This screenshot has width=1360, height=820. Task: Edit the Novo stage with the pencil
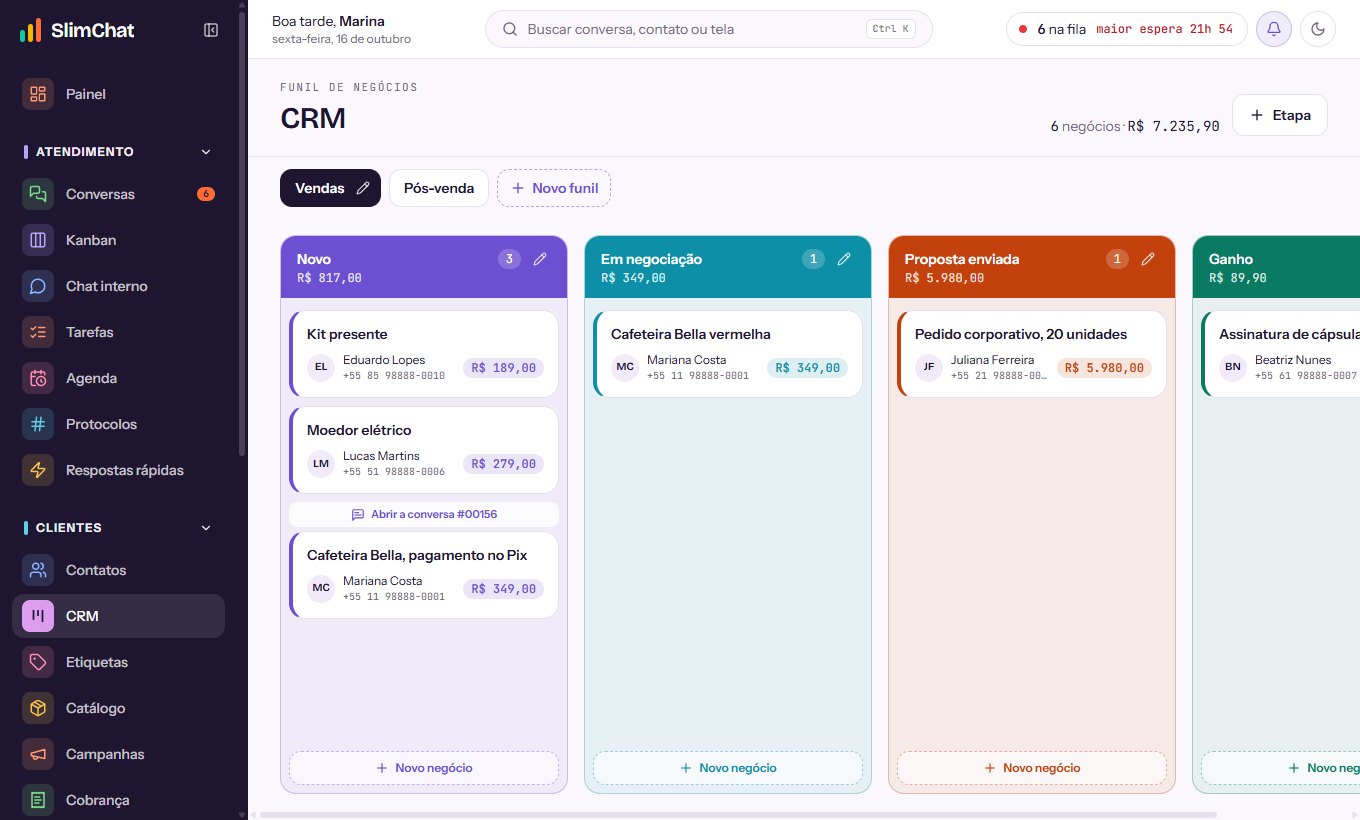click(x=540, y=259)
